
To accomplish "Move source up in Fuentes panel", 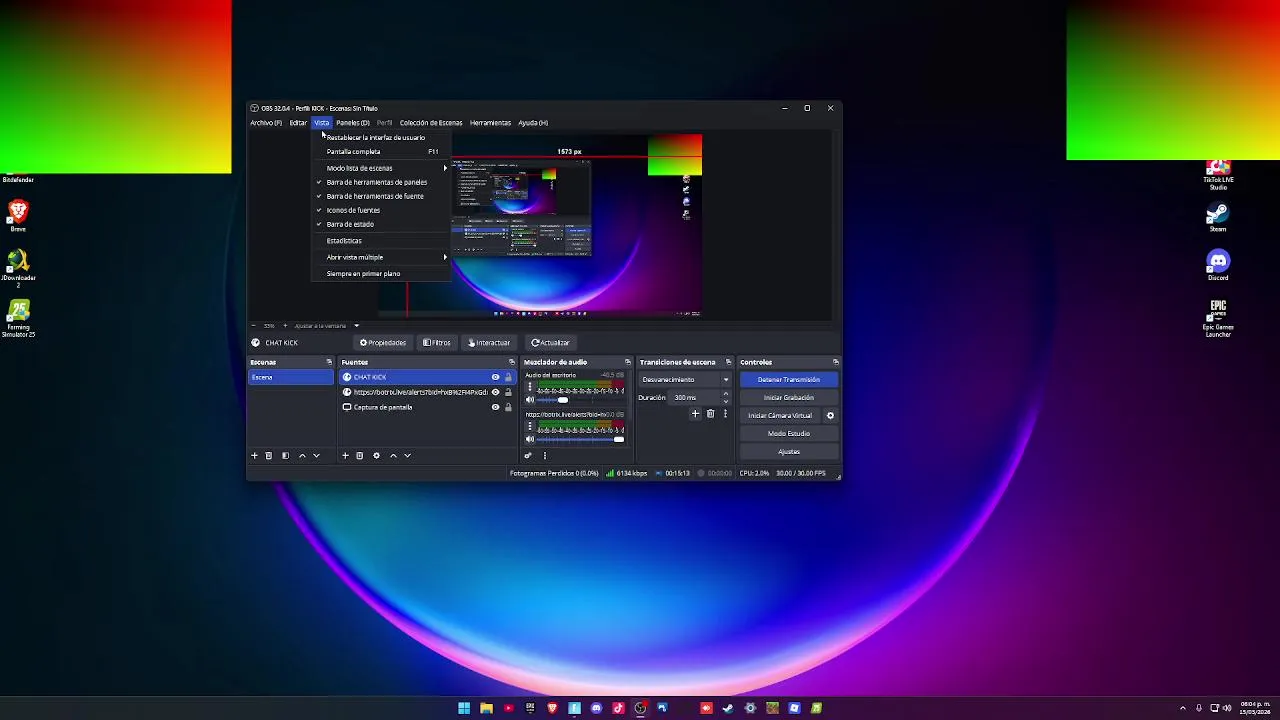I will (x=393, y=456).
